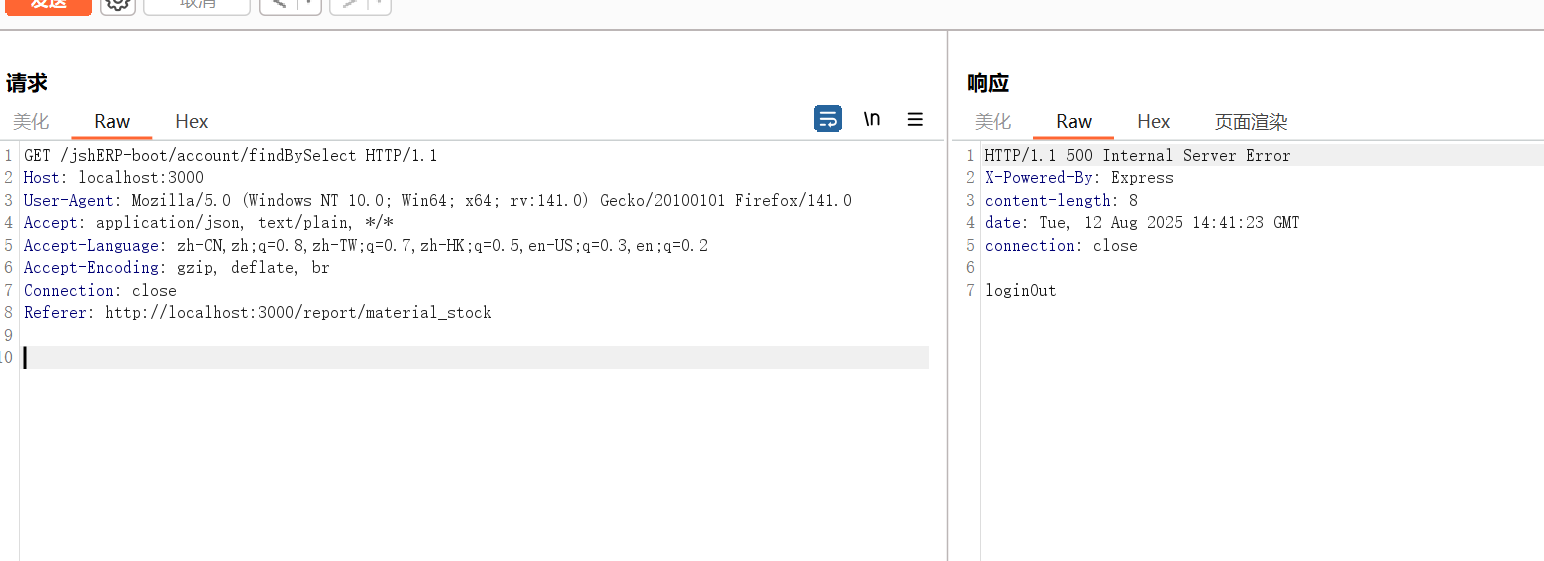Click the divider between request and response panes
The image size is (1544, 561).
(x=947, y=300)
